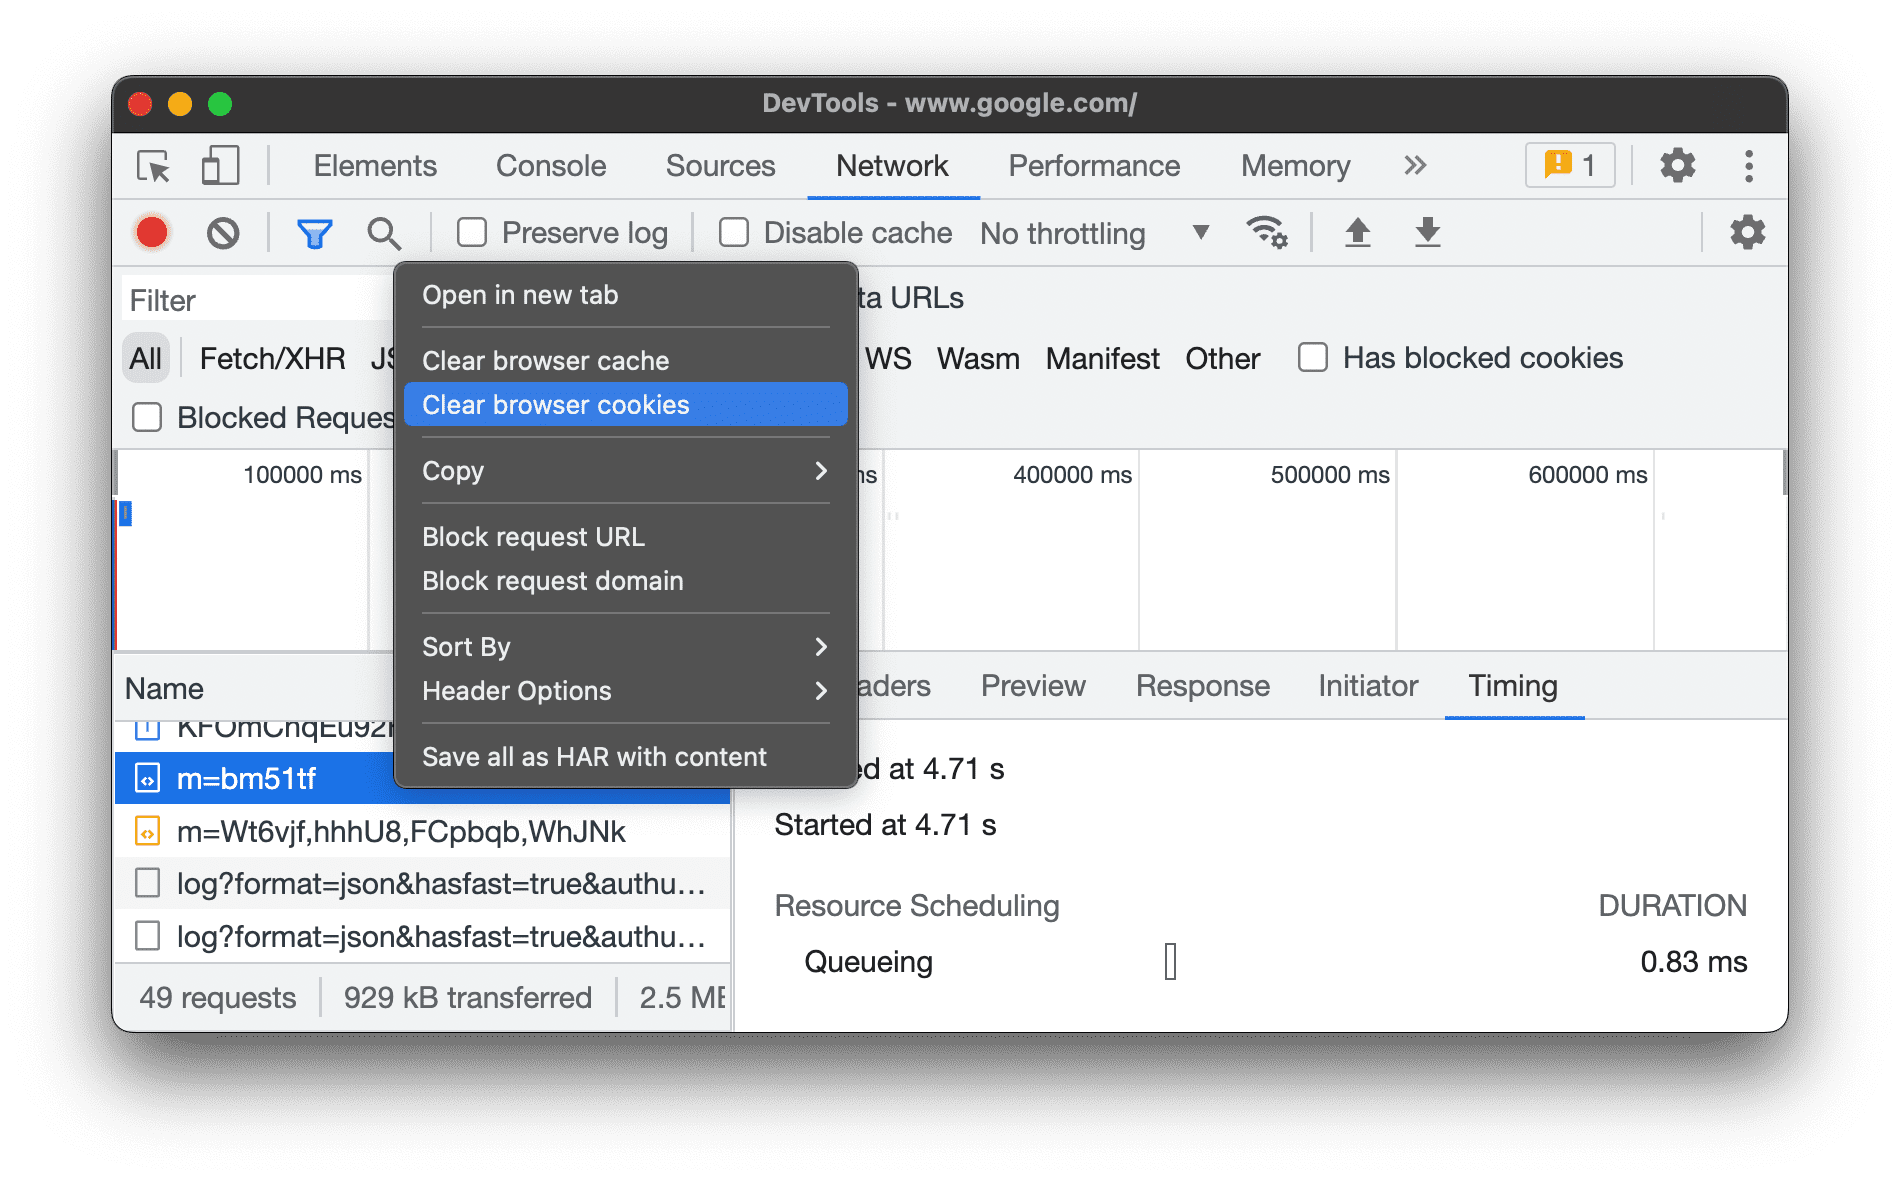Select the inspect element tool
The image size is (1900, 1180).
[x=152, y=166]
